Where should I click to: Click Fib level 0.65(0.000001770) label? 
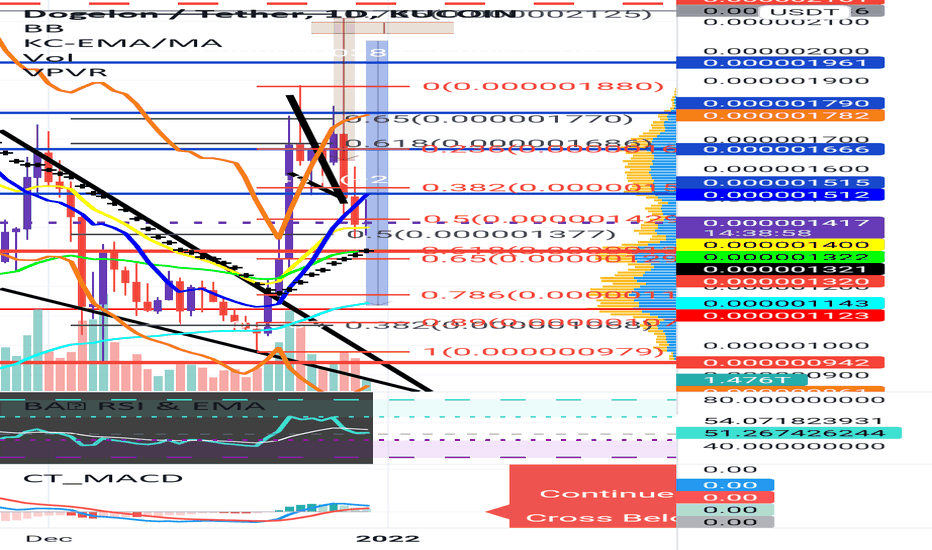click(489, 119)
